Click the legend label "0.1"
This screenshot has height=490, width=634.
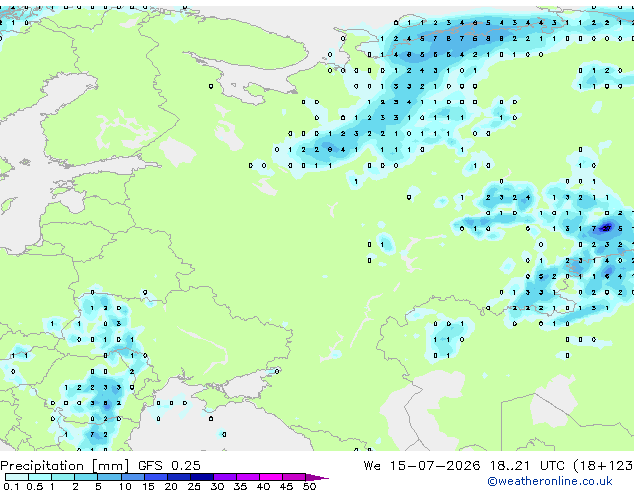pos(11,486)
